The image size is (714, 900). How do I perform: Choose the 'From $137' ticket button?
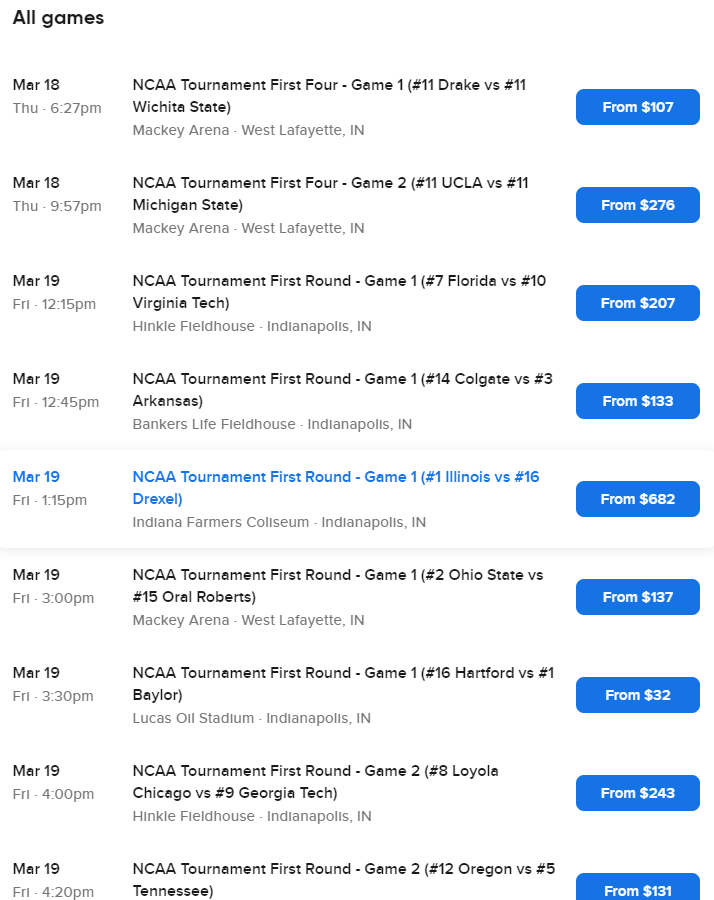tap(637, 597)
